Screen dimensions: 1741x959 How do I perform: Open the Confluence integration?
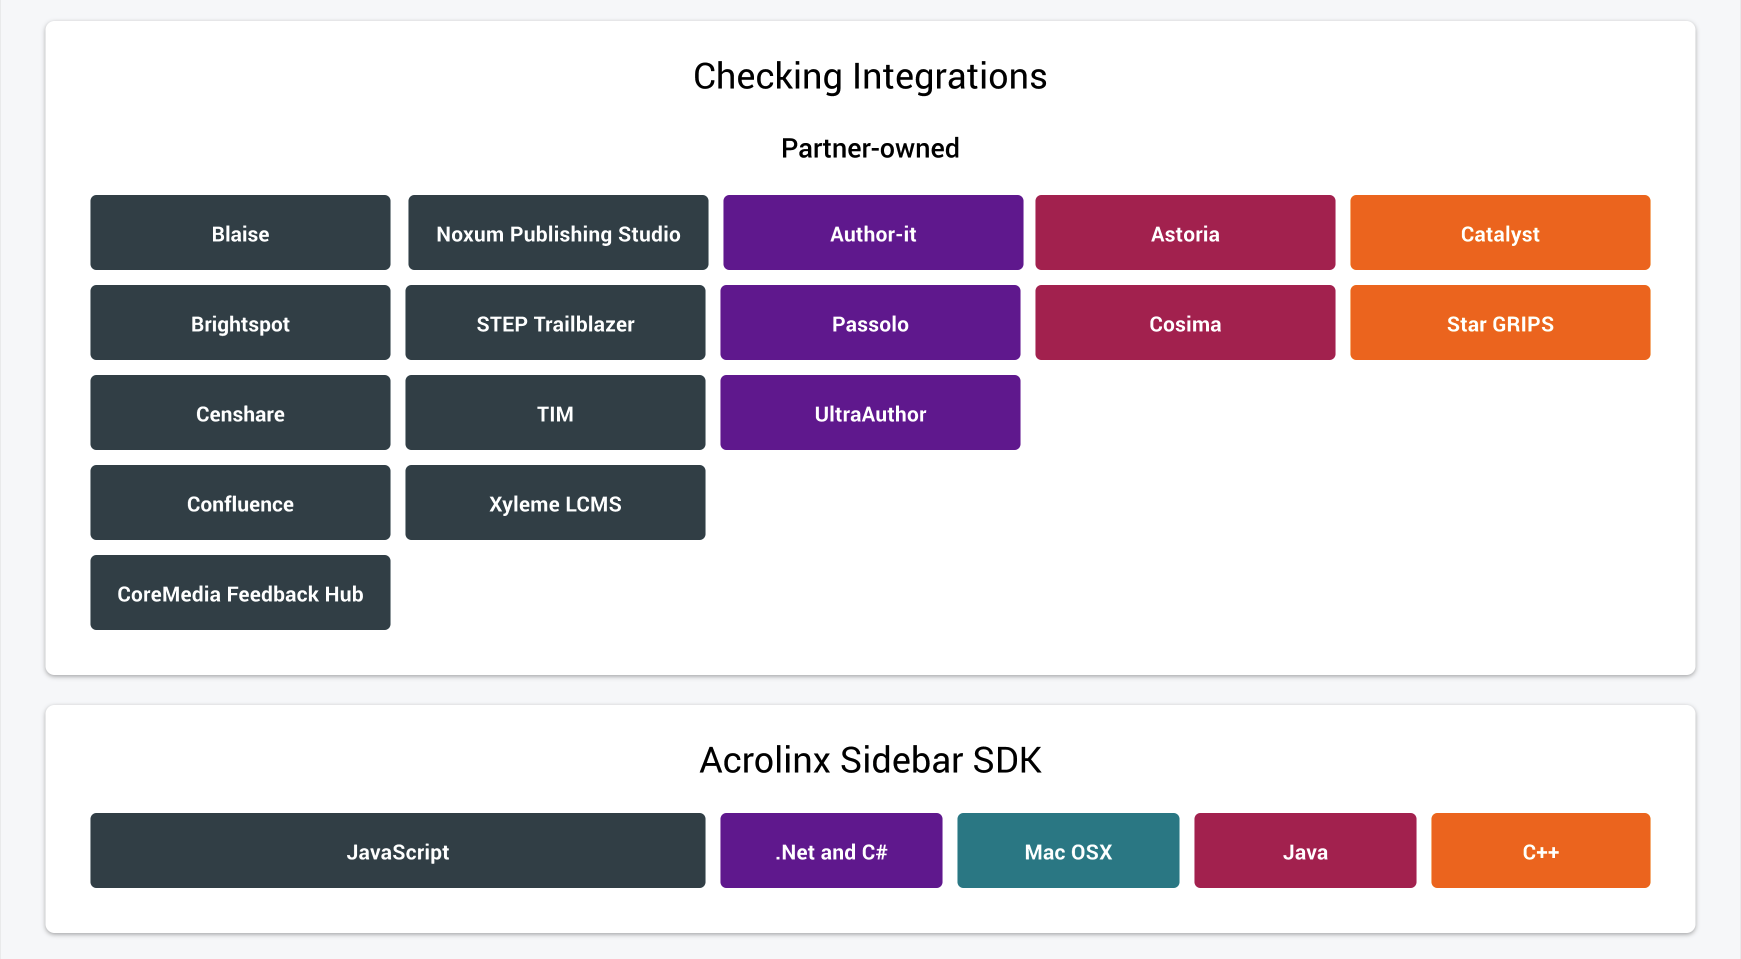click(240, 502)
